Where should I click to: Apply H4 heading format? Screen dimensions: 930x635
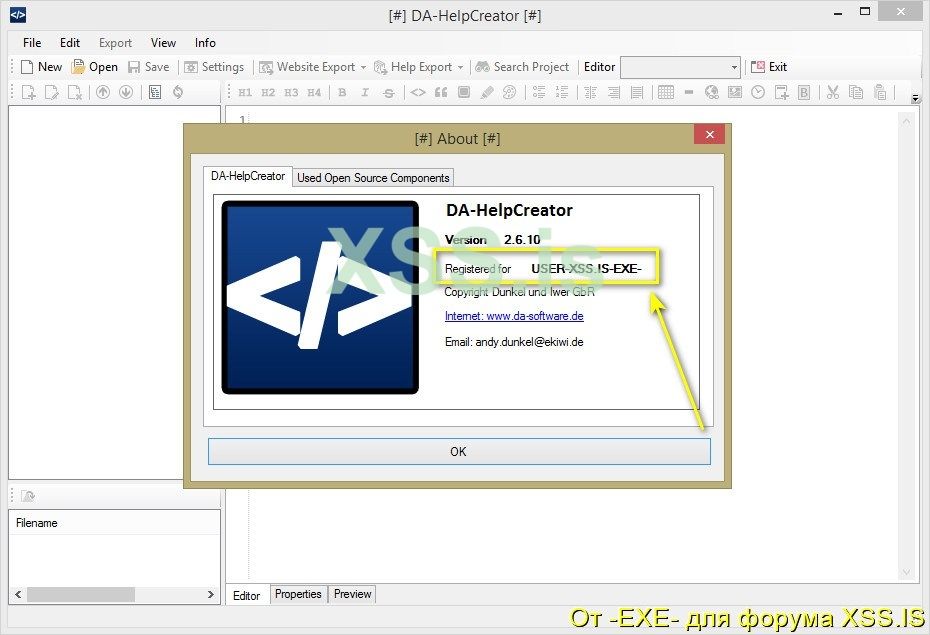(x=314, y=92)
